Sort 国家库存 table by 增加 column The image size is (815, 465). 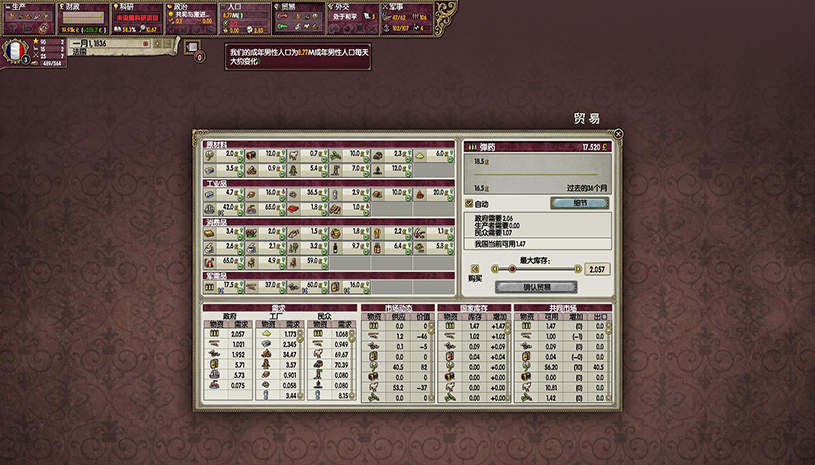pos(499,316)
